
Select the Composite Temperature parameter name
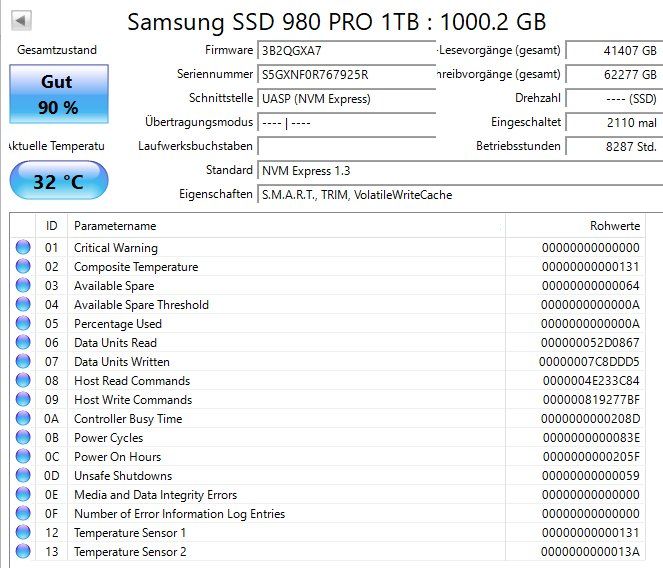click(x=136, y=266)
